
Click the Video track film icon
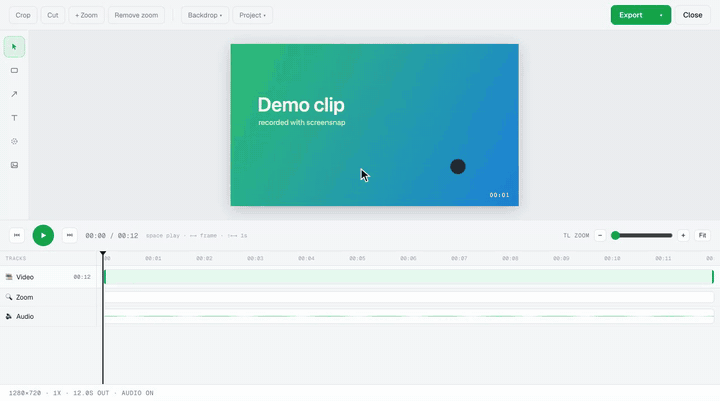9,277
